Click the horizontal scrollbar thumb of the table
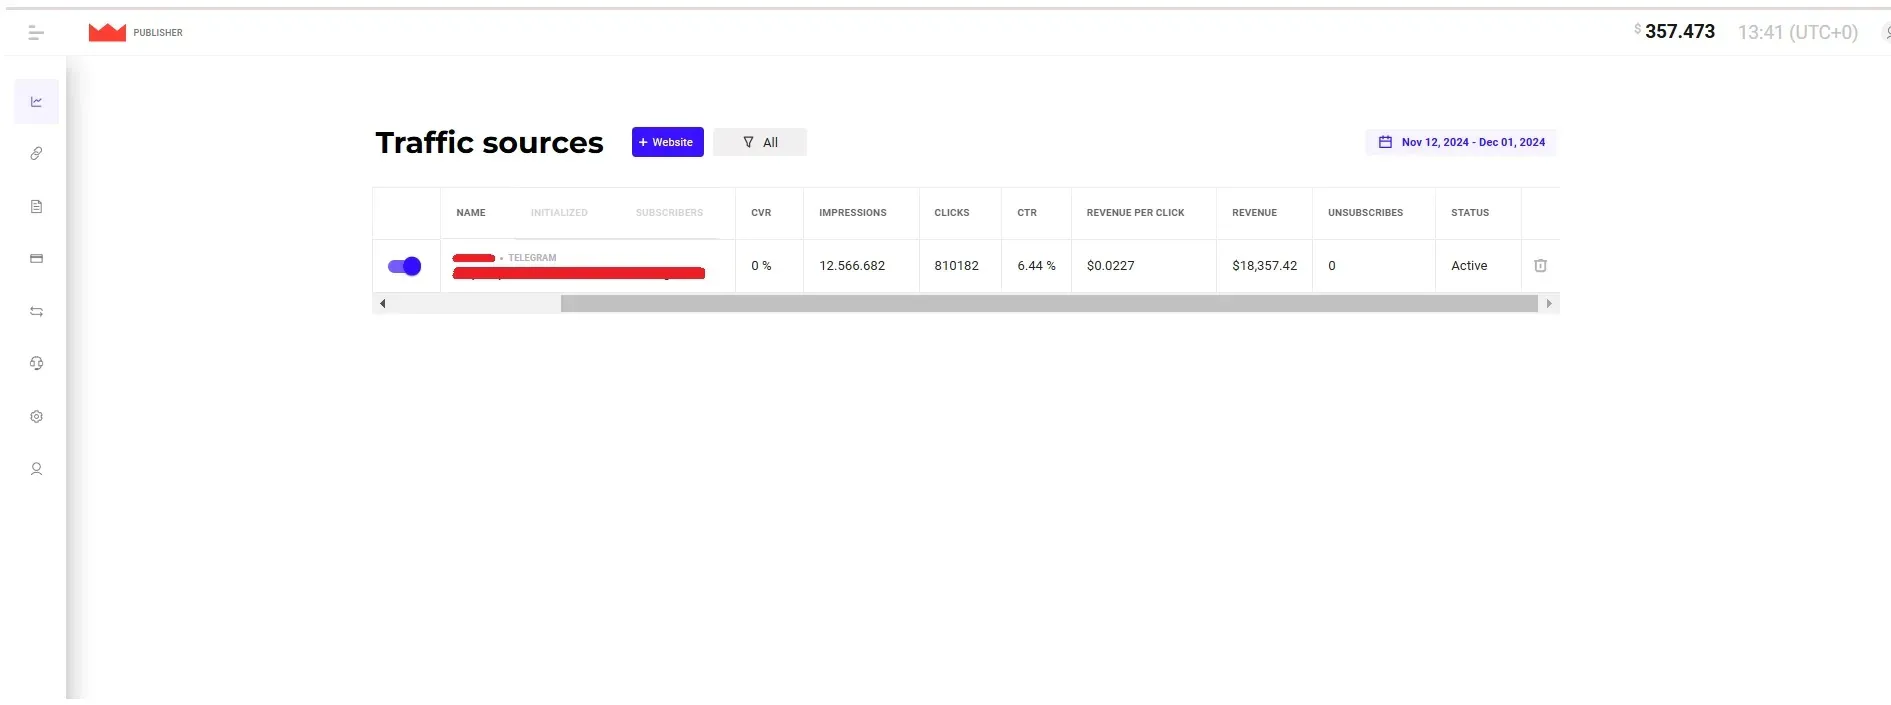1891x705 pixels. (x=1048, y=304)
